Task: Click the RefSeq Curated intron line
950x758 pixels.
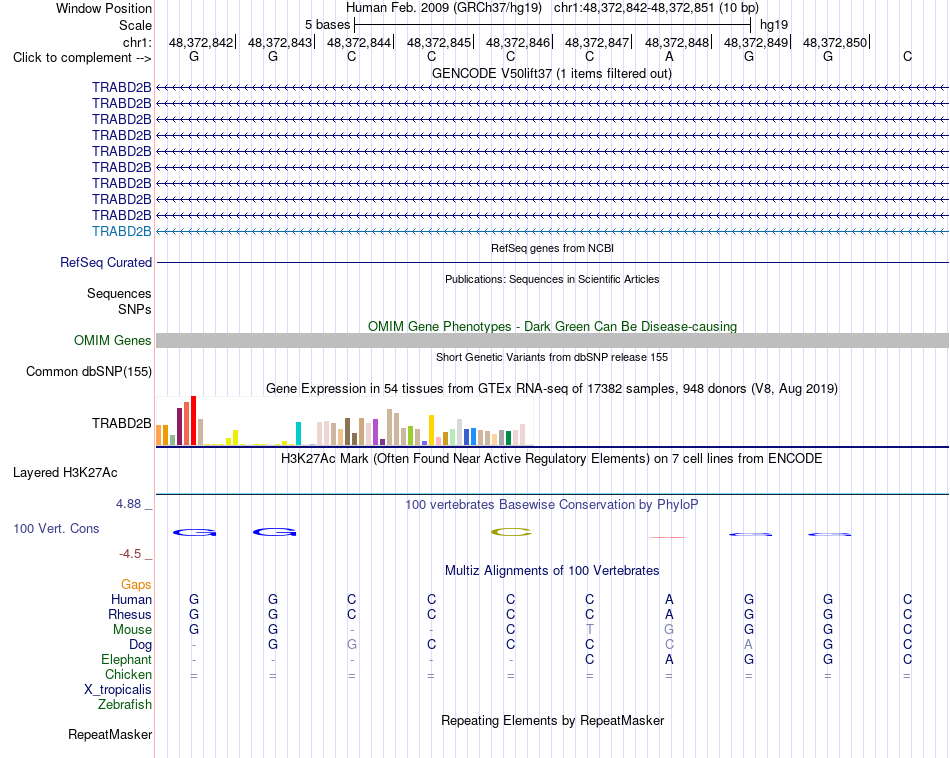Action: (552, 262)
